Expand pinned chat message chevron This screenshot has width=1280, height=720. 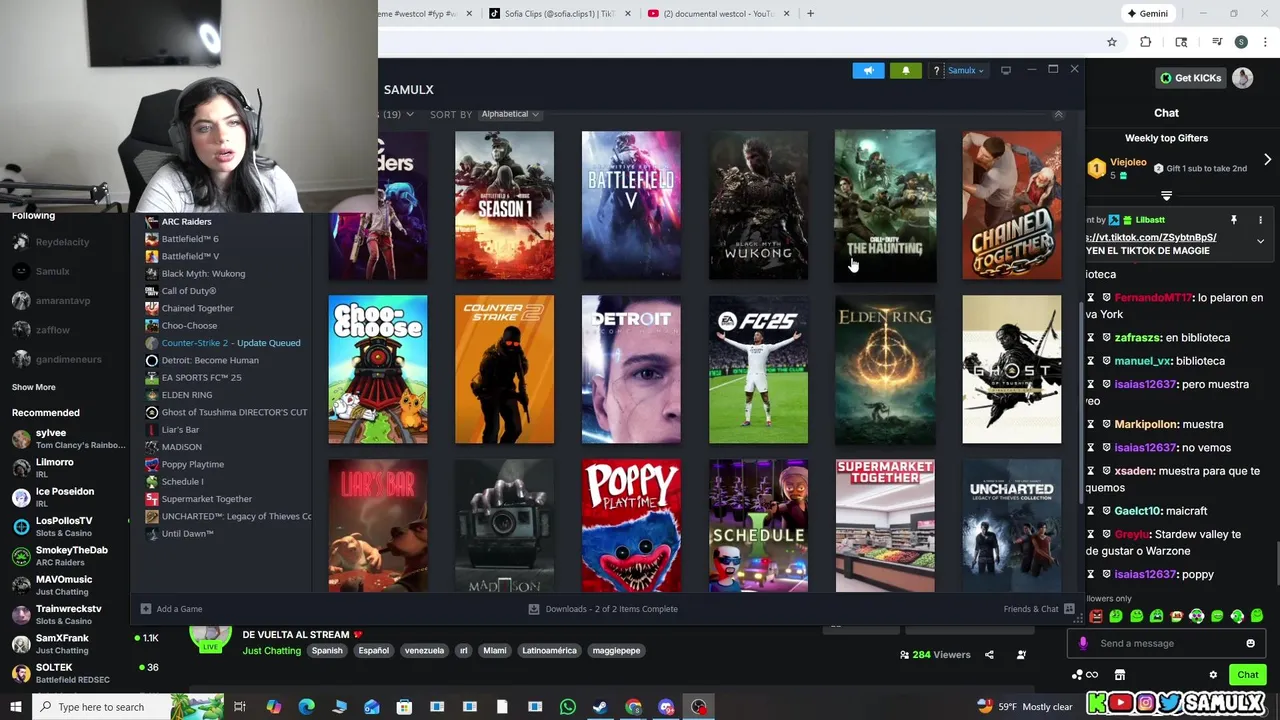[1260, 241]
